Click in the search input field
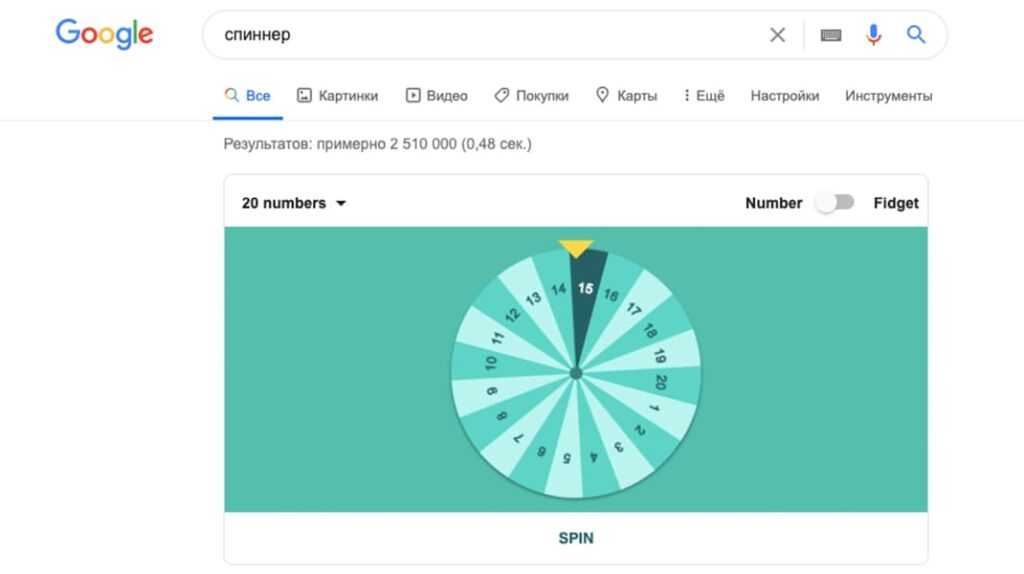This screenshot has height=574, width=1024. [x=480, y=35]
